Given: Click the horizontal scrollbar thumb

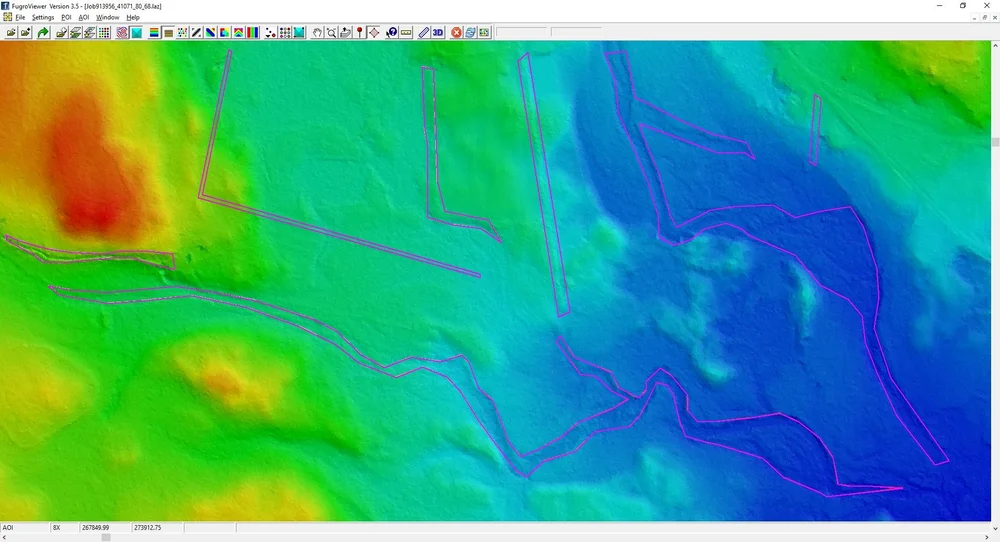Looking at the screenshot, I should pyautogui.click(x=106, y=538).
